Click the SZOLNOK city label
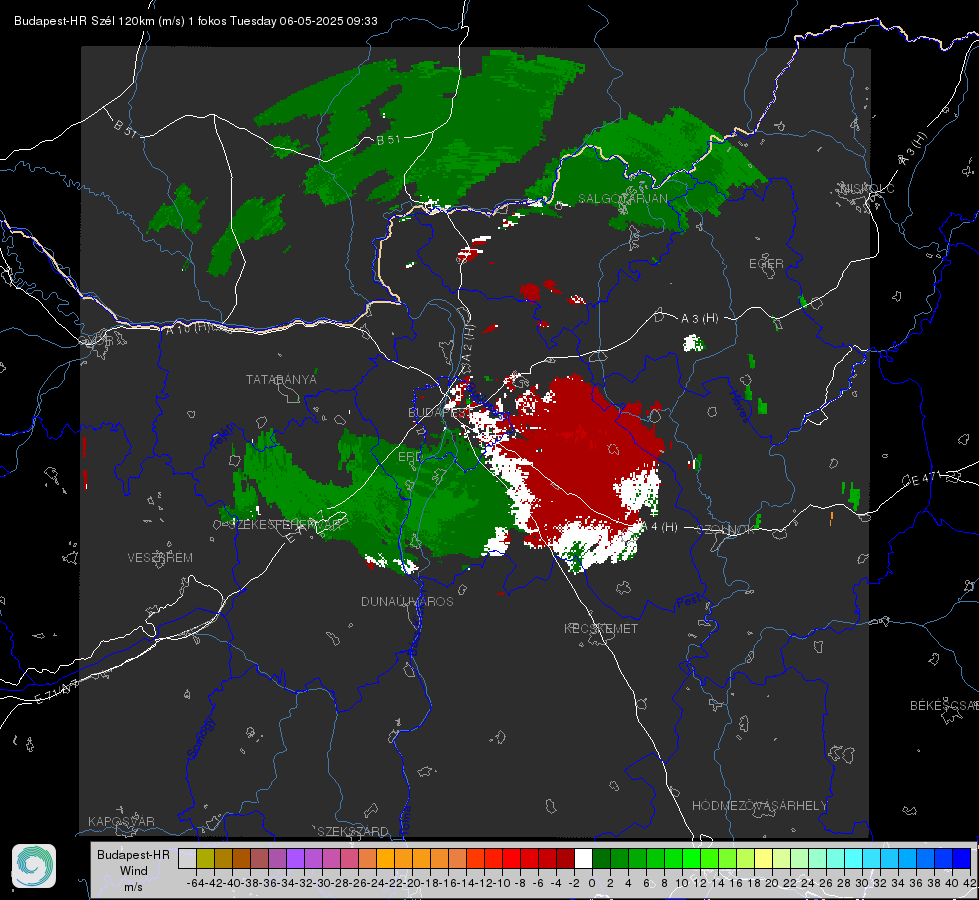 [x=726, y=529]
